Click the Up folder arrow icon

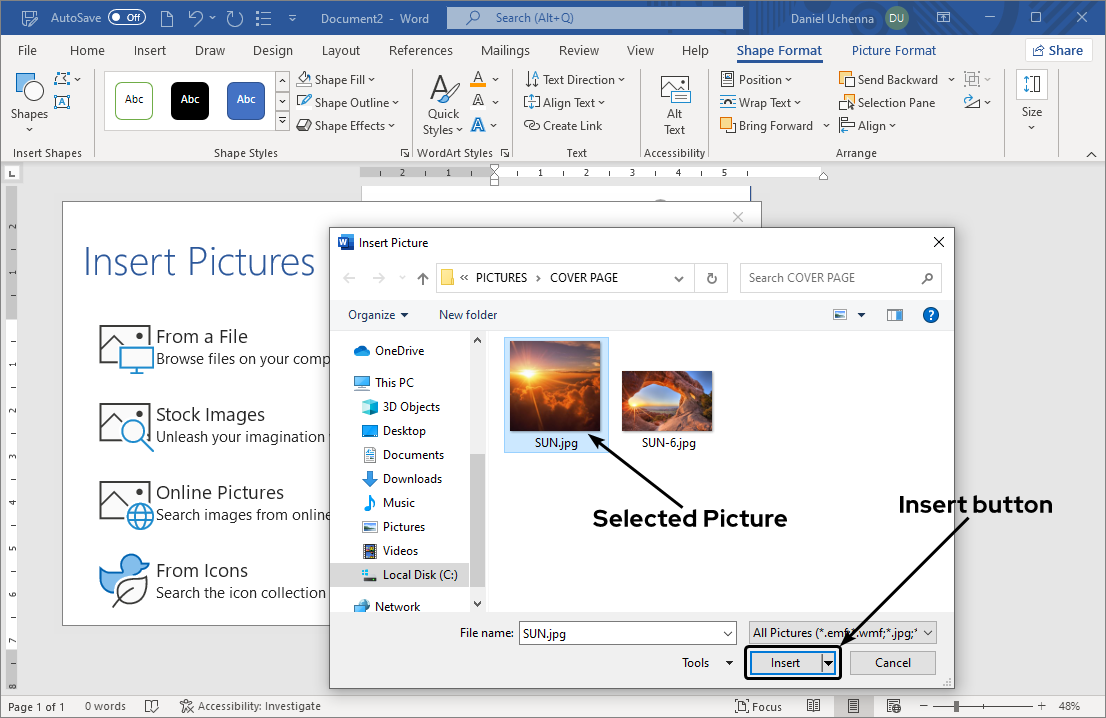pyautogui.click(x=423, y=278)
